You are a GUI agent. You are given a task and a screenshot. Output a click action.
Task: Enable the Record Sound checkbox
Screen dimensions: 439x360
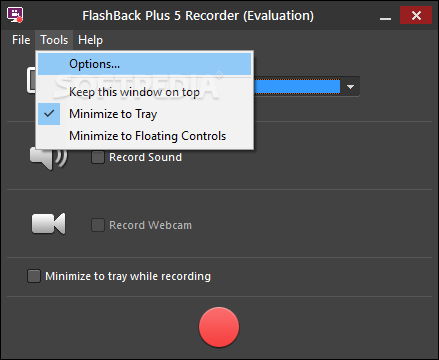point(98,157)
